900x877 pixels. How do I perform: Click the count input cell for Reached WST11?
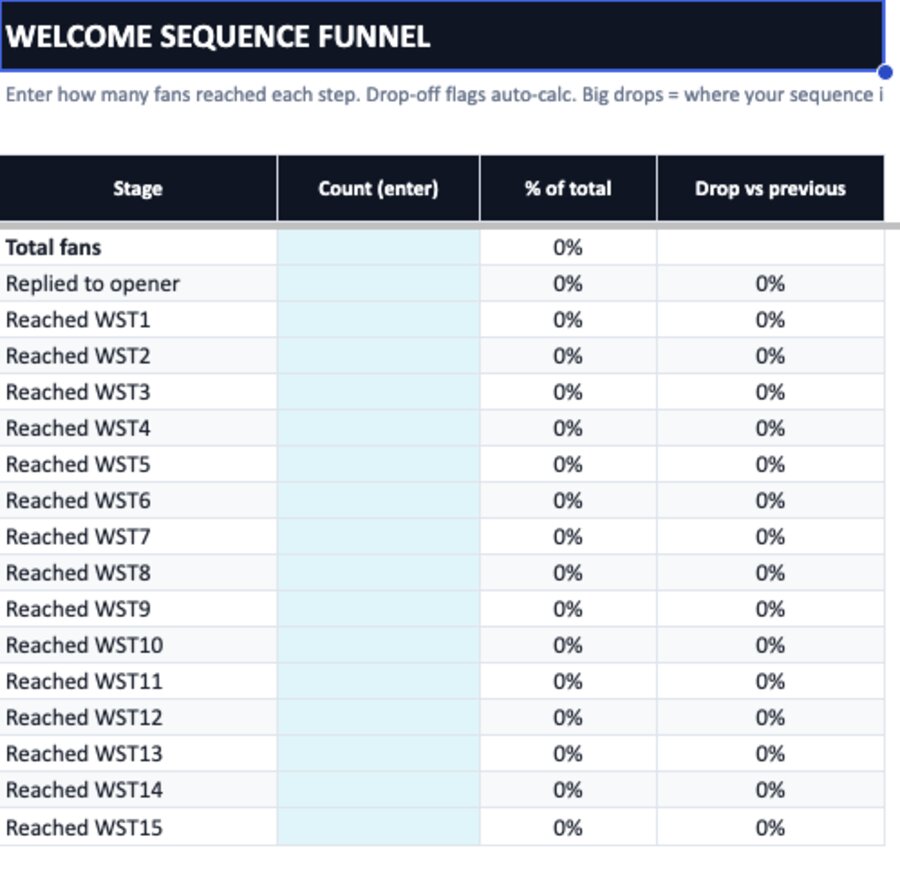click(x=378, y=681)
